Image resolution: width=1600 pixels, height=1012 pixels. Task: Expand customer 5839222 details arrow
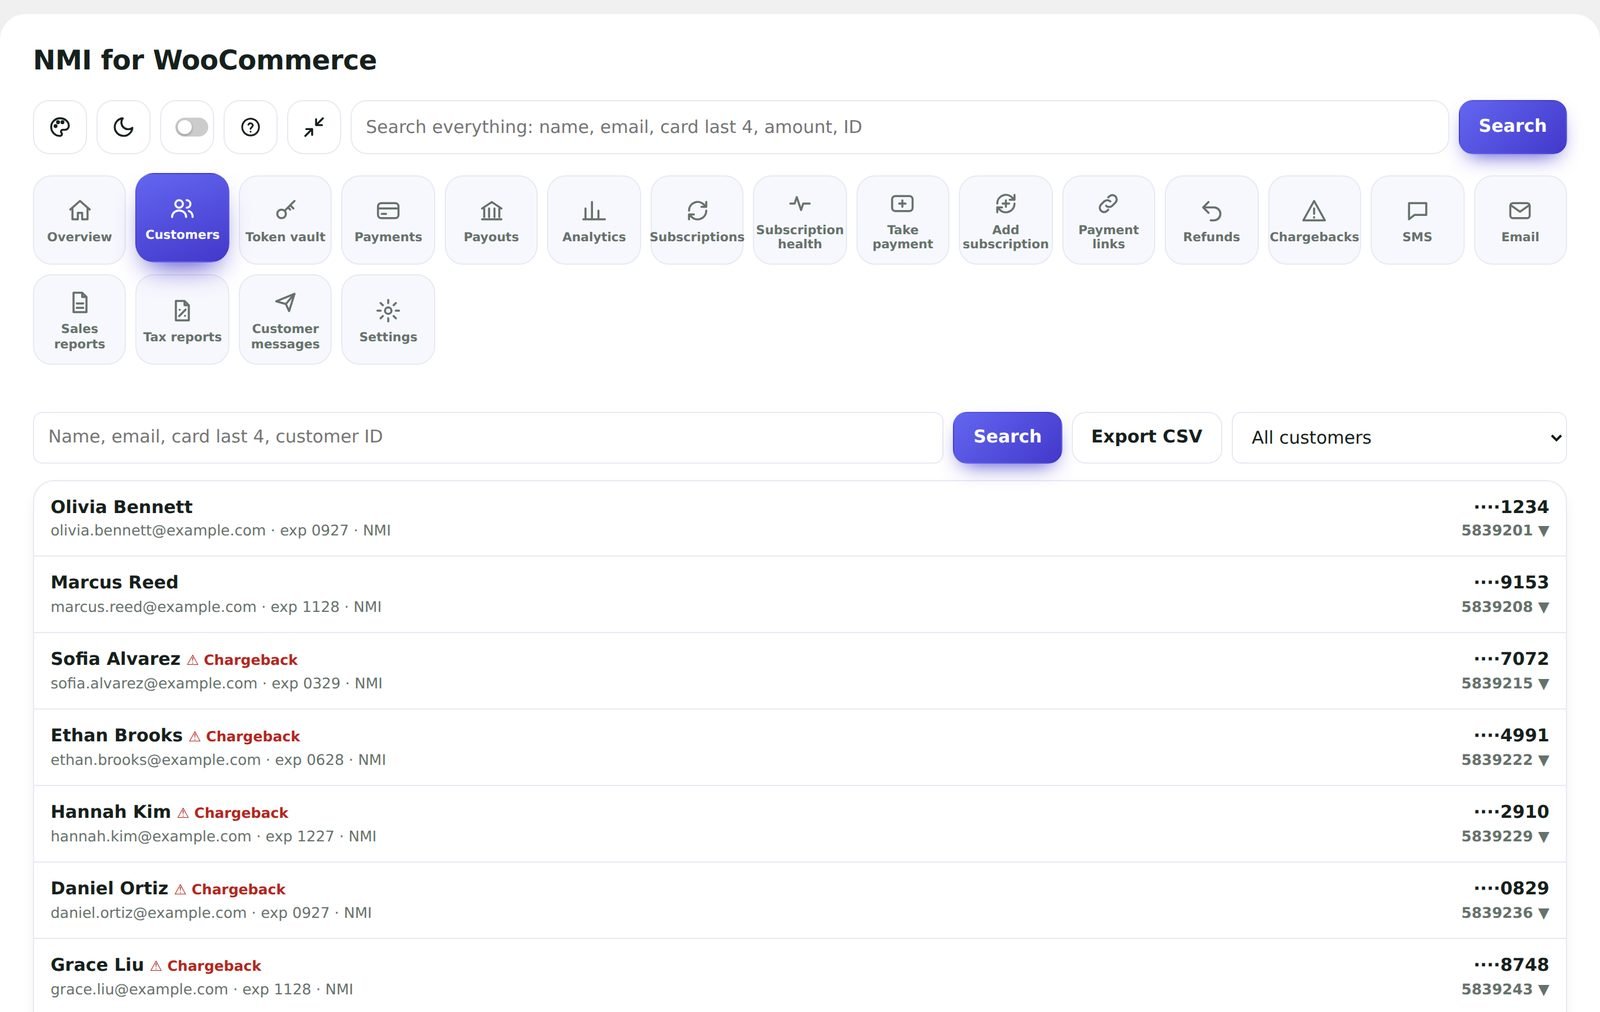click(1544, 760)
